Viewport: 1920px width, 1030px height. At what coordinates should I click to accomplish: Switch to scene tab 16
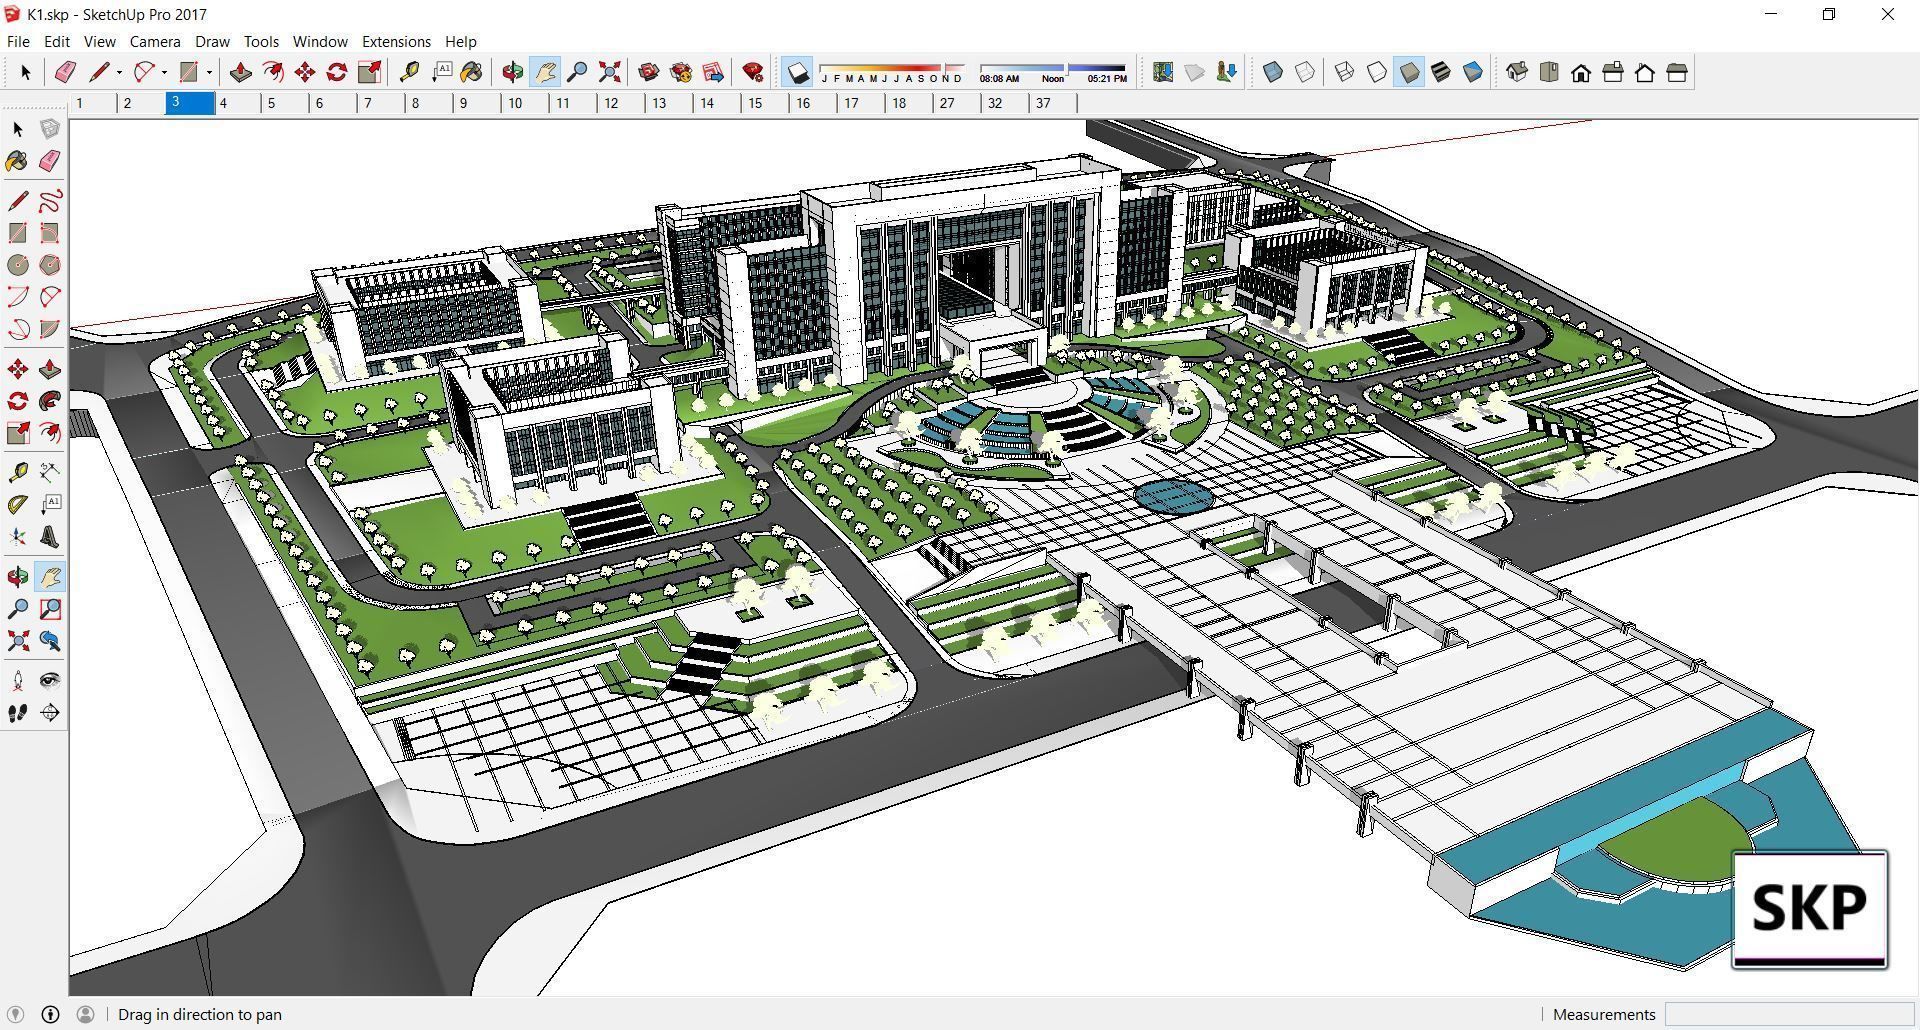coord(814,103)
